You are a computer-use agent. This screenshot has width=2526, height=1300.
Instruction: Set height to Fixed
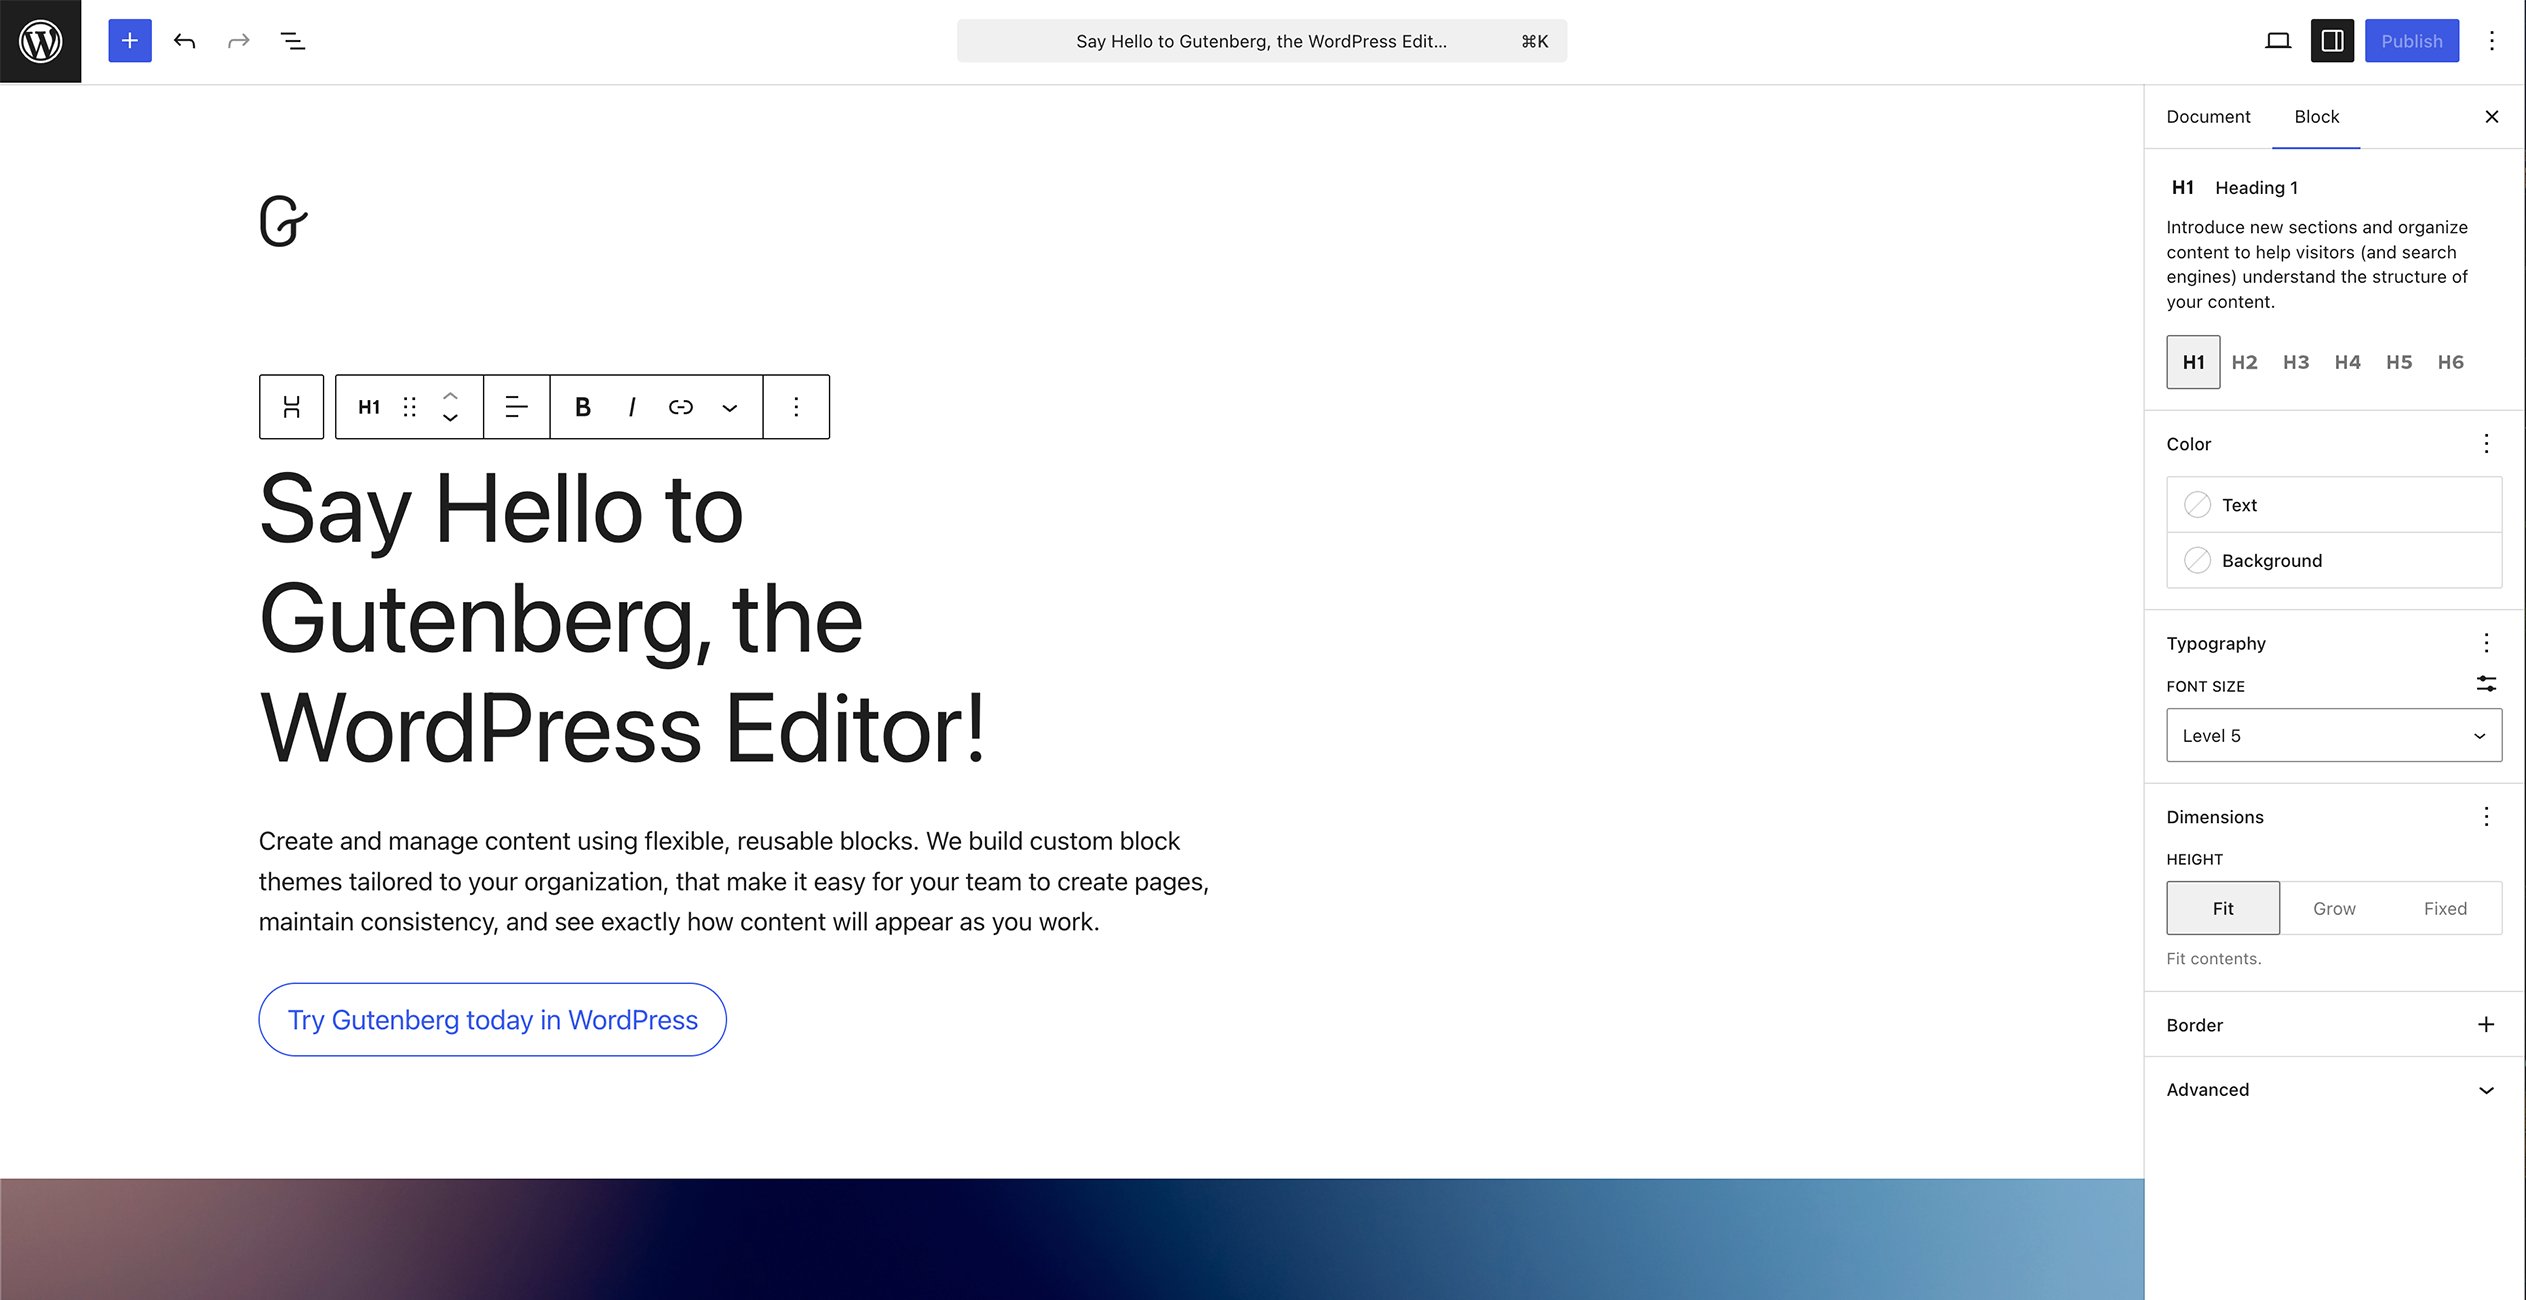pos(2445,909)
